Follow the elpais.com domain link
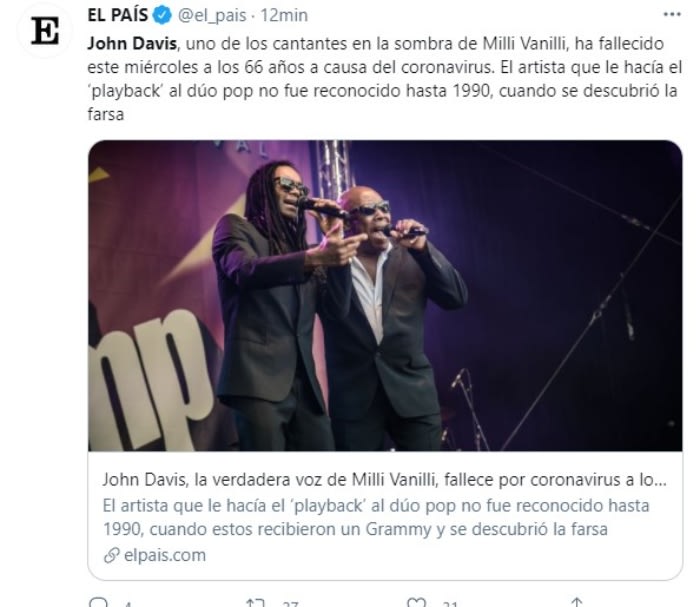700x607 pixels. click(x=165, y=556)
